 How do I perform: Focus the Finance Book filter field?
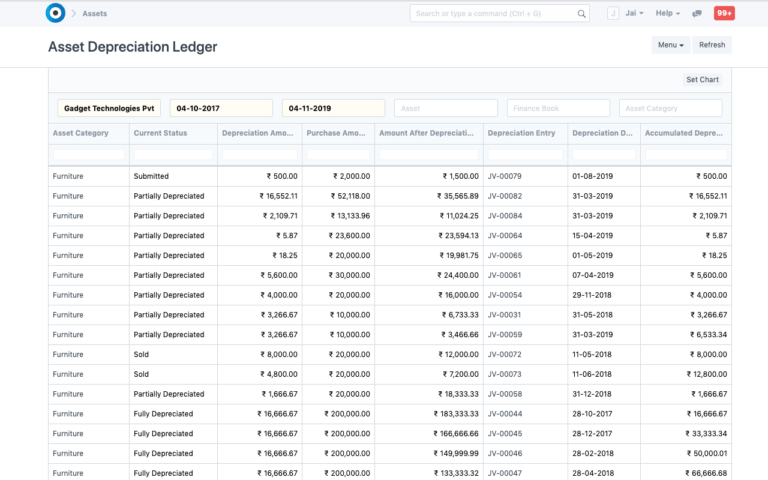point(558,108)
